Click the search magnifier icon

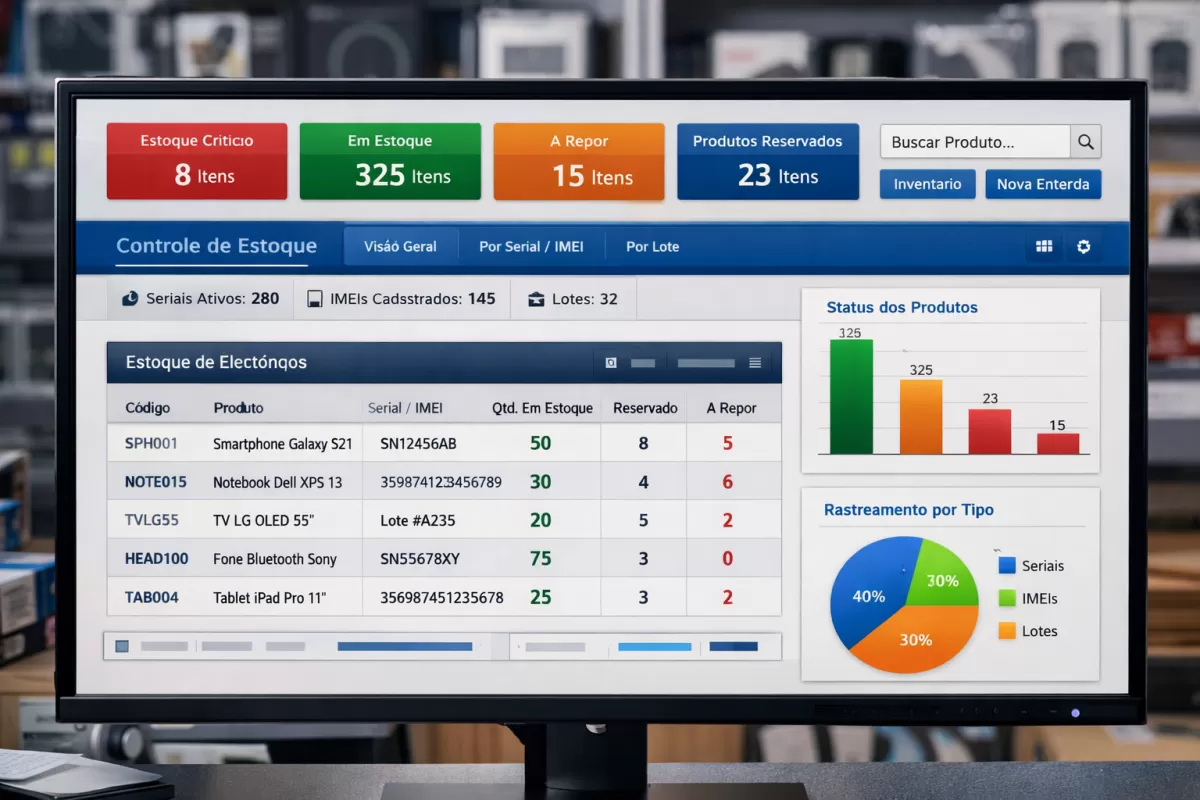(x=1086, y=142)
